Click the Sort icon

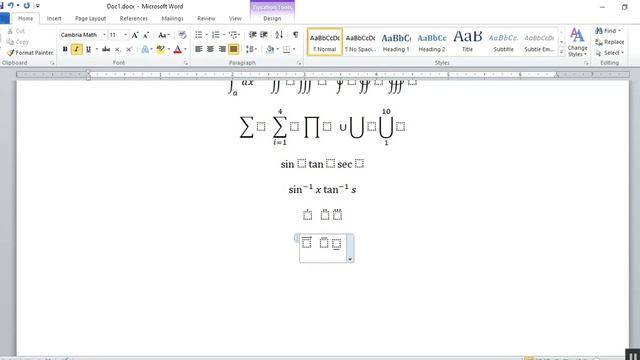click(279, 35)
